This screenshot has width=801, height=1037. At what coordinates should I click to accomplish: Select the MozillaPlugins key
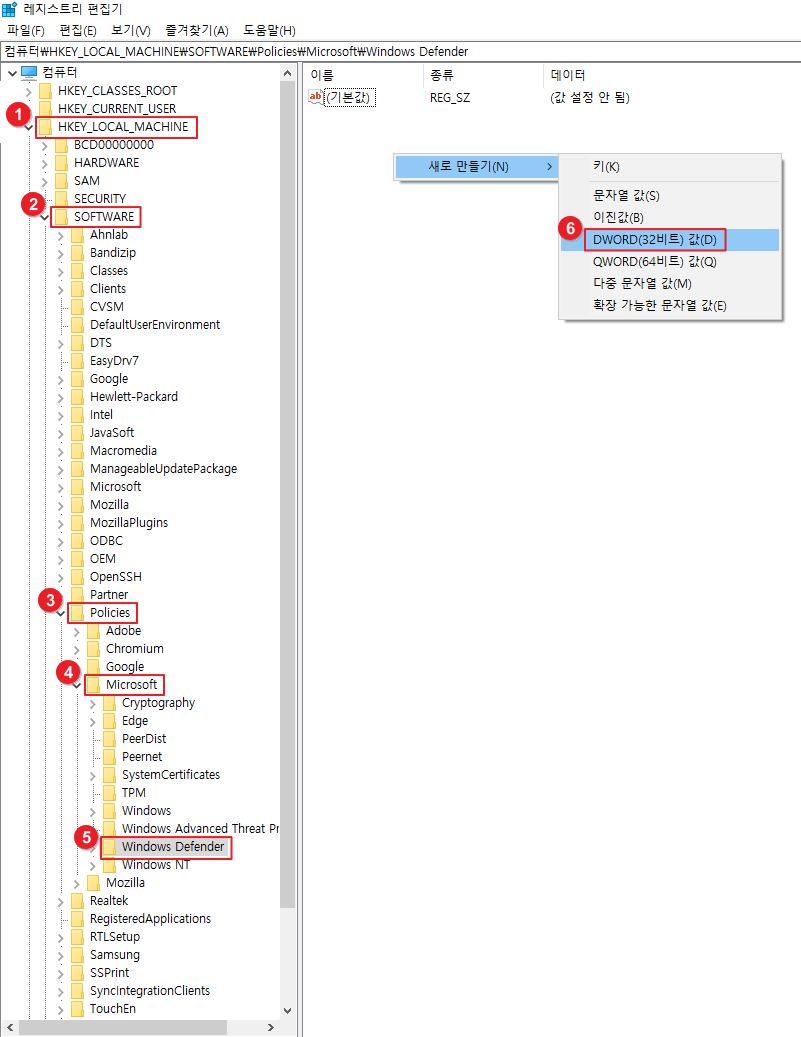(129, 522)
